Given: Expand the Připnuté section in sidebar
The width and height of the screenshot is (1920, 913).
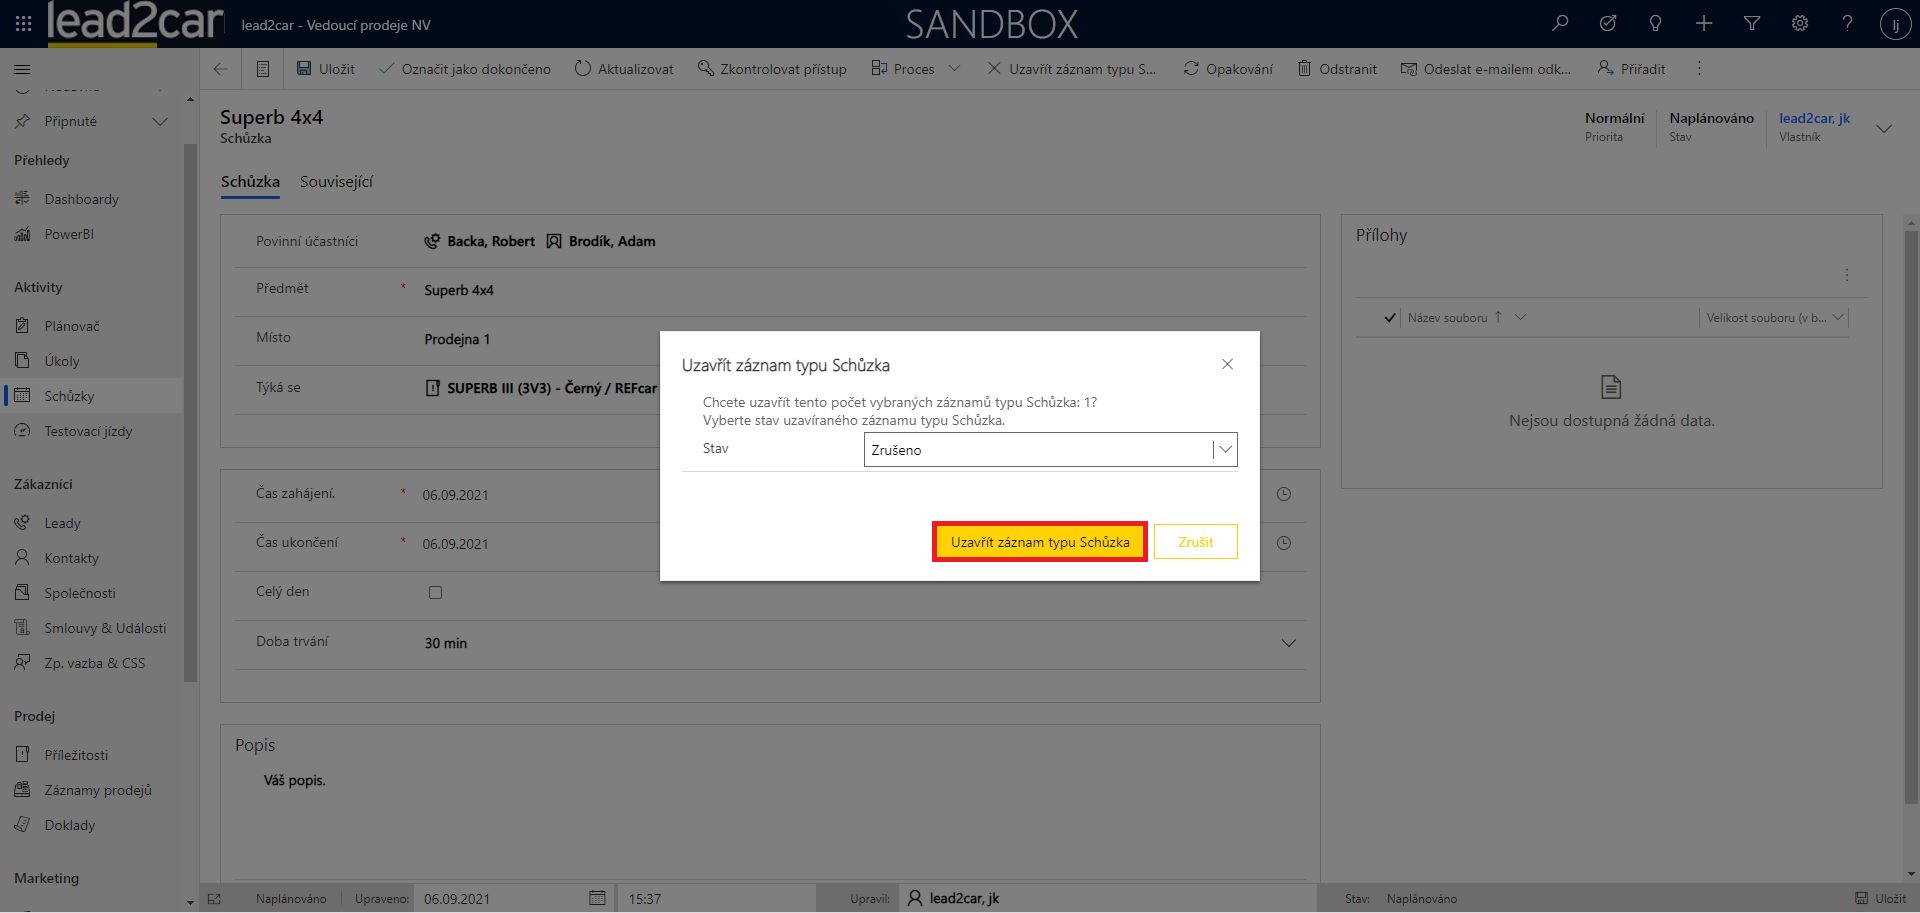Looking at the screenshot, I should click(159, 121).
